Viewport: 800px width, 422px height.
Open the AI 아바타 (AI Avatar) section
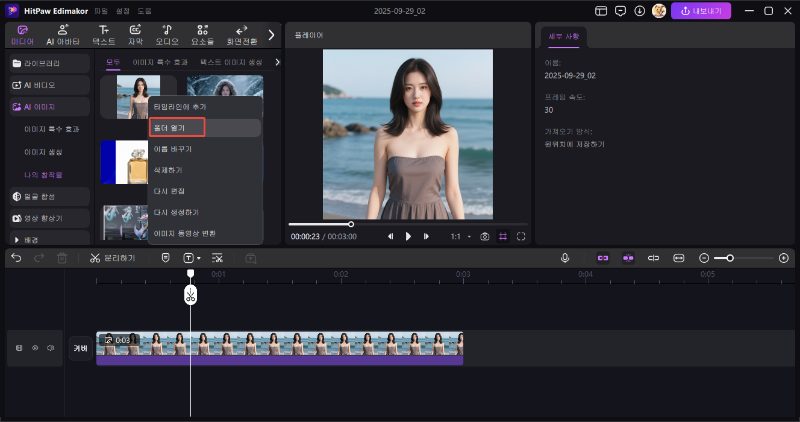point(63,35)
